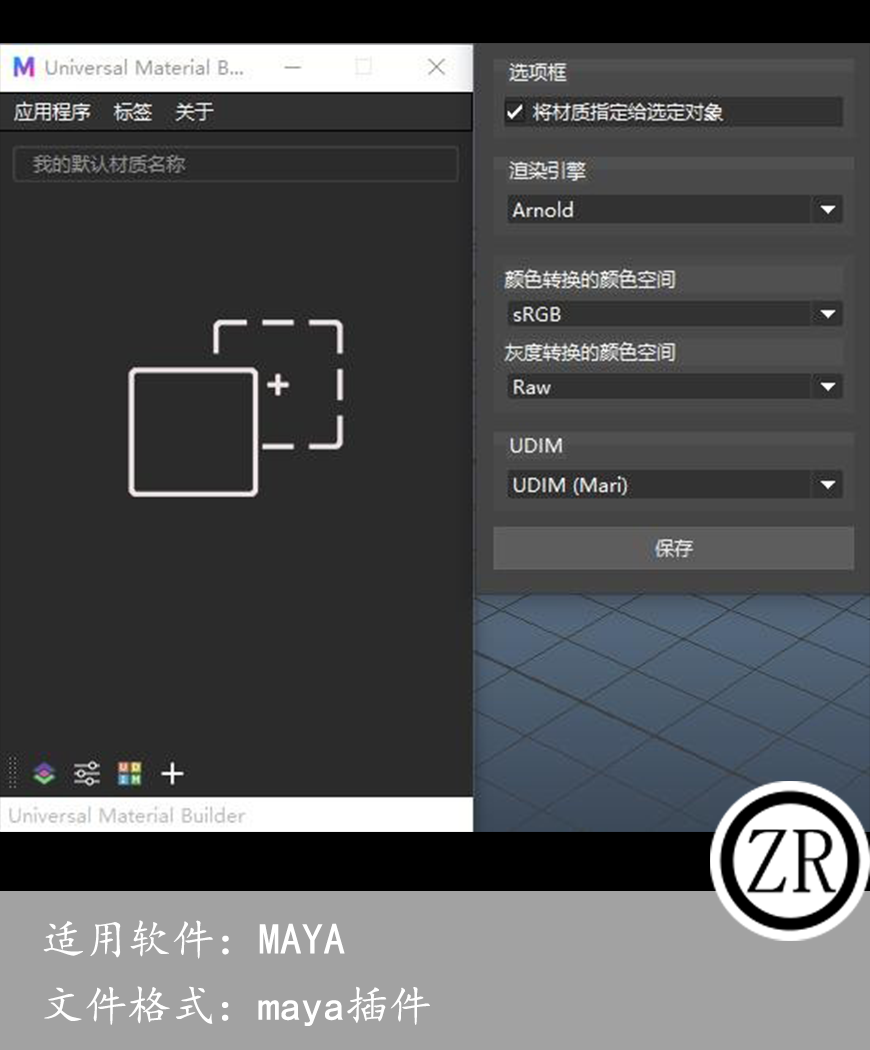Expand the UDIM (Mari) dropdown

coord(672,485)
